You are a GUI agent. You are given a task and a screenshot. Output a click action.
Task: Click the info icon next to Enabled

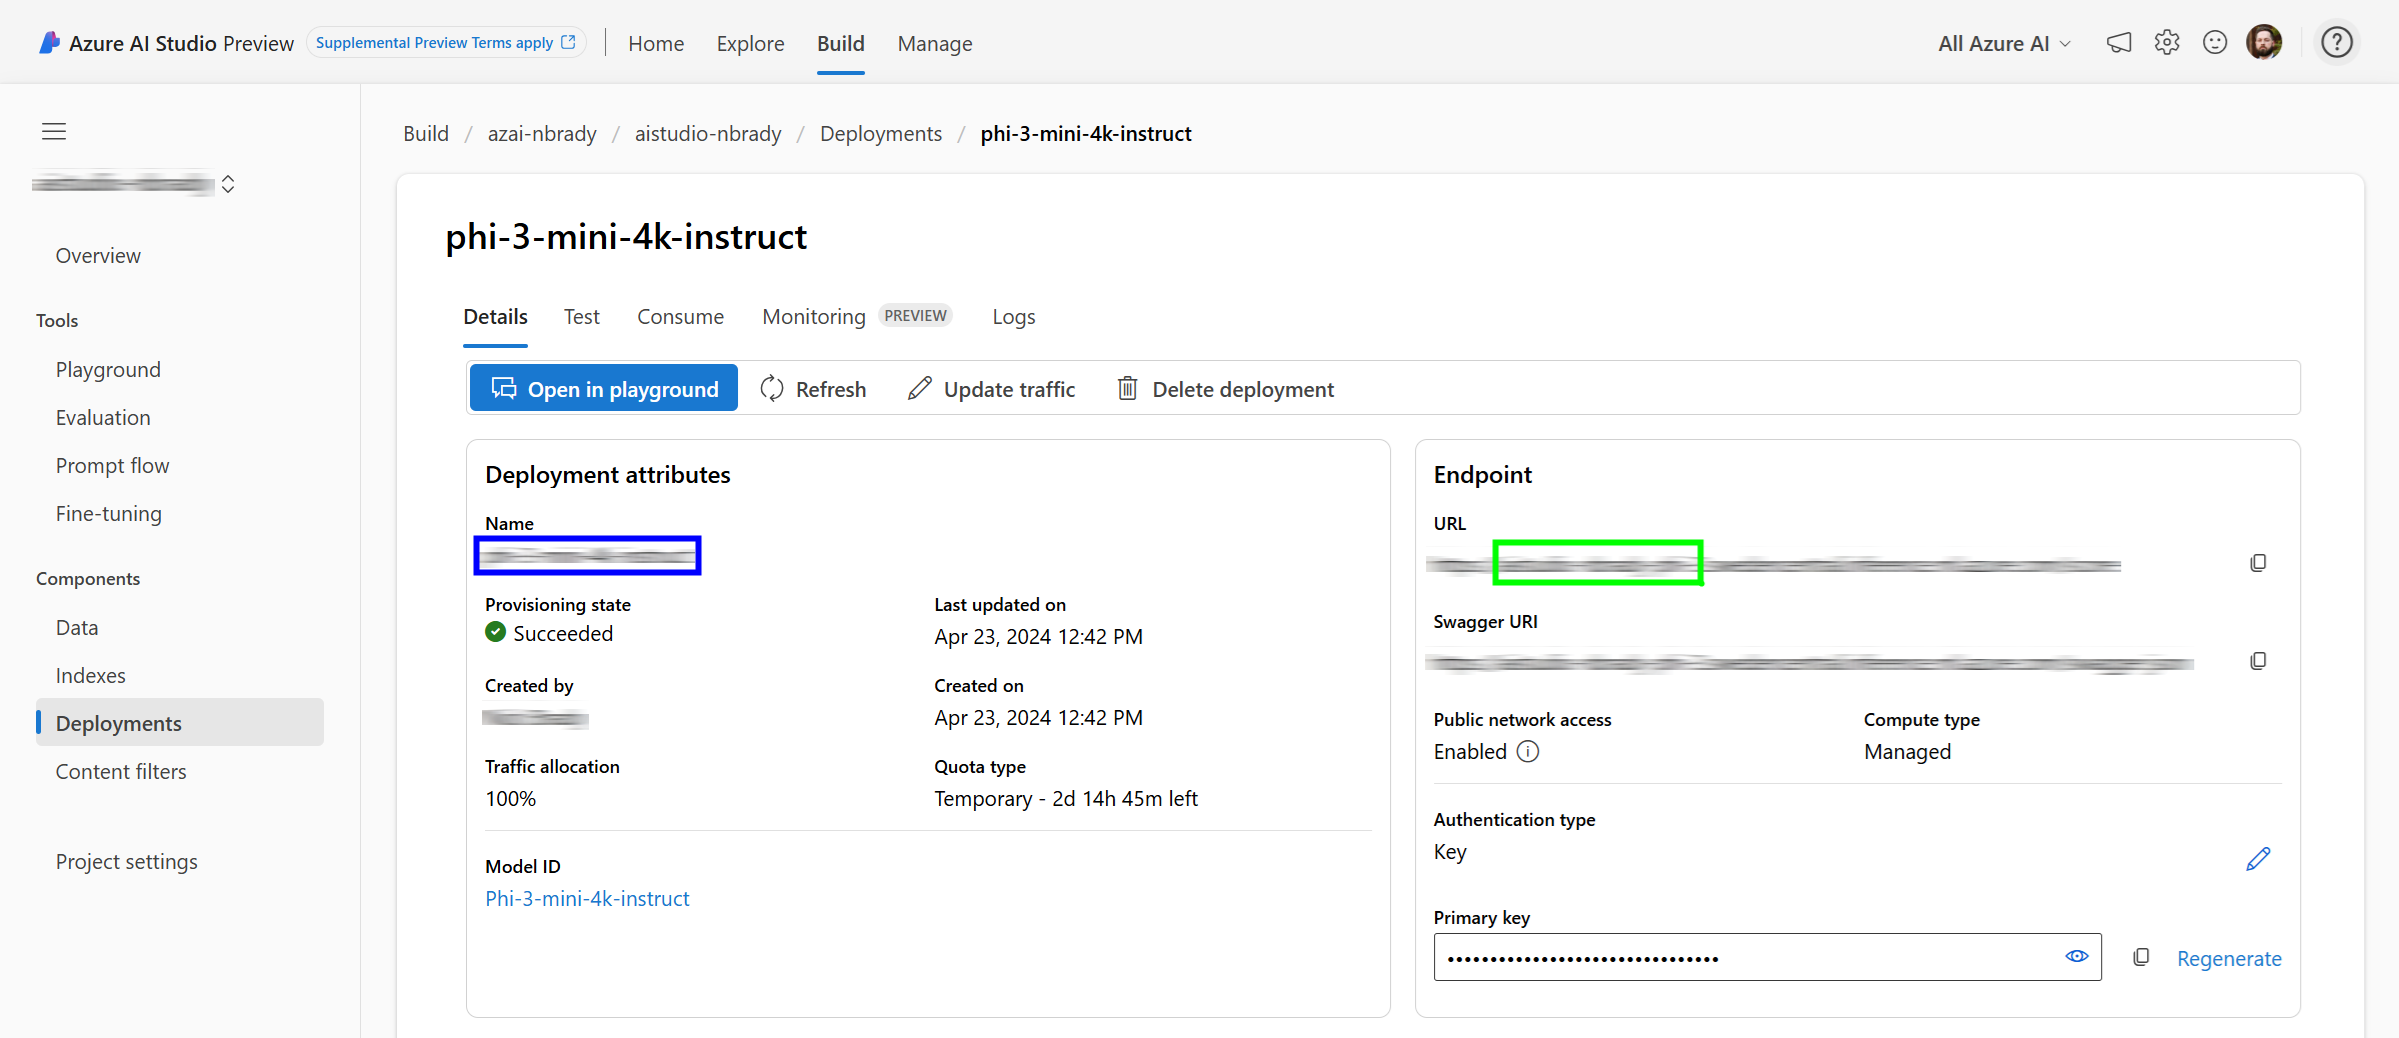point(1528,751)
